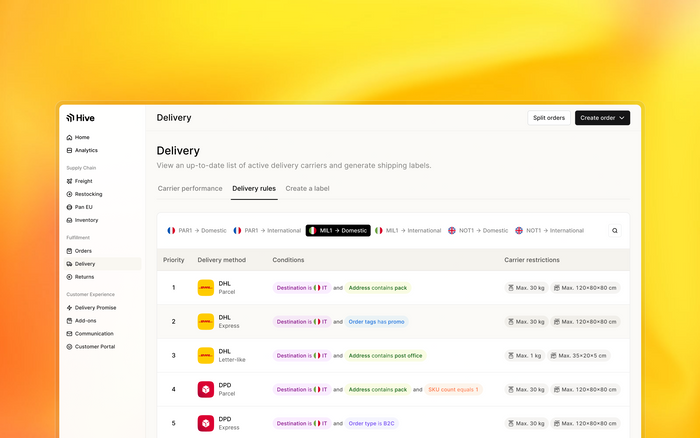Switch to Create a label tab
Viewport: 700px width, 438px height.
(x=307, y=188)
